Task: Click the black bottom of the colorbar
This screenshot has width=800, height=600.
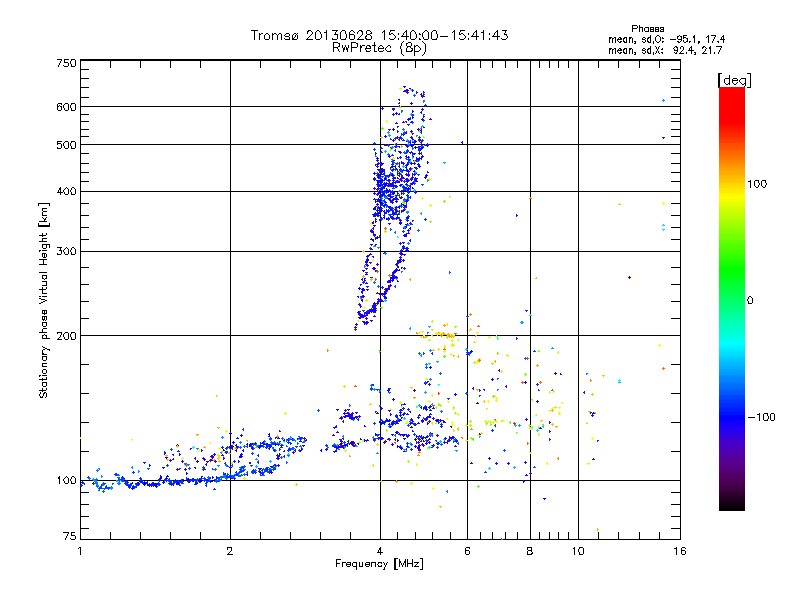Action: (732, 503)
